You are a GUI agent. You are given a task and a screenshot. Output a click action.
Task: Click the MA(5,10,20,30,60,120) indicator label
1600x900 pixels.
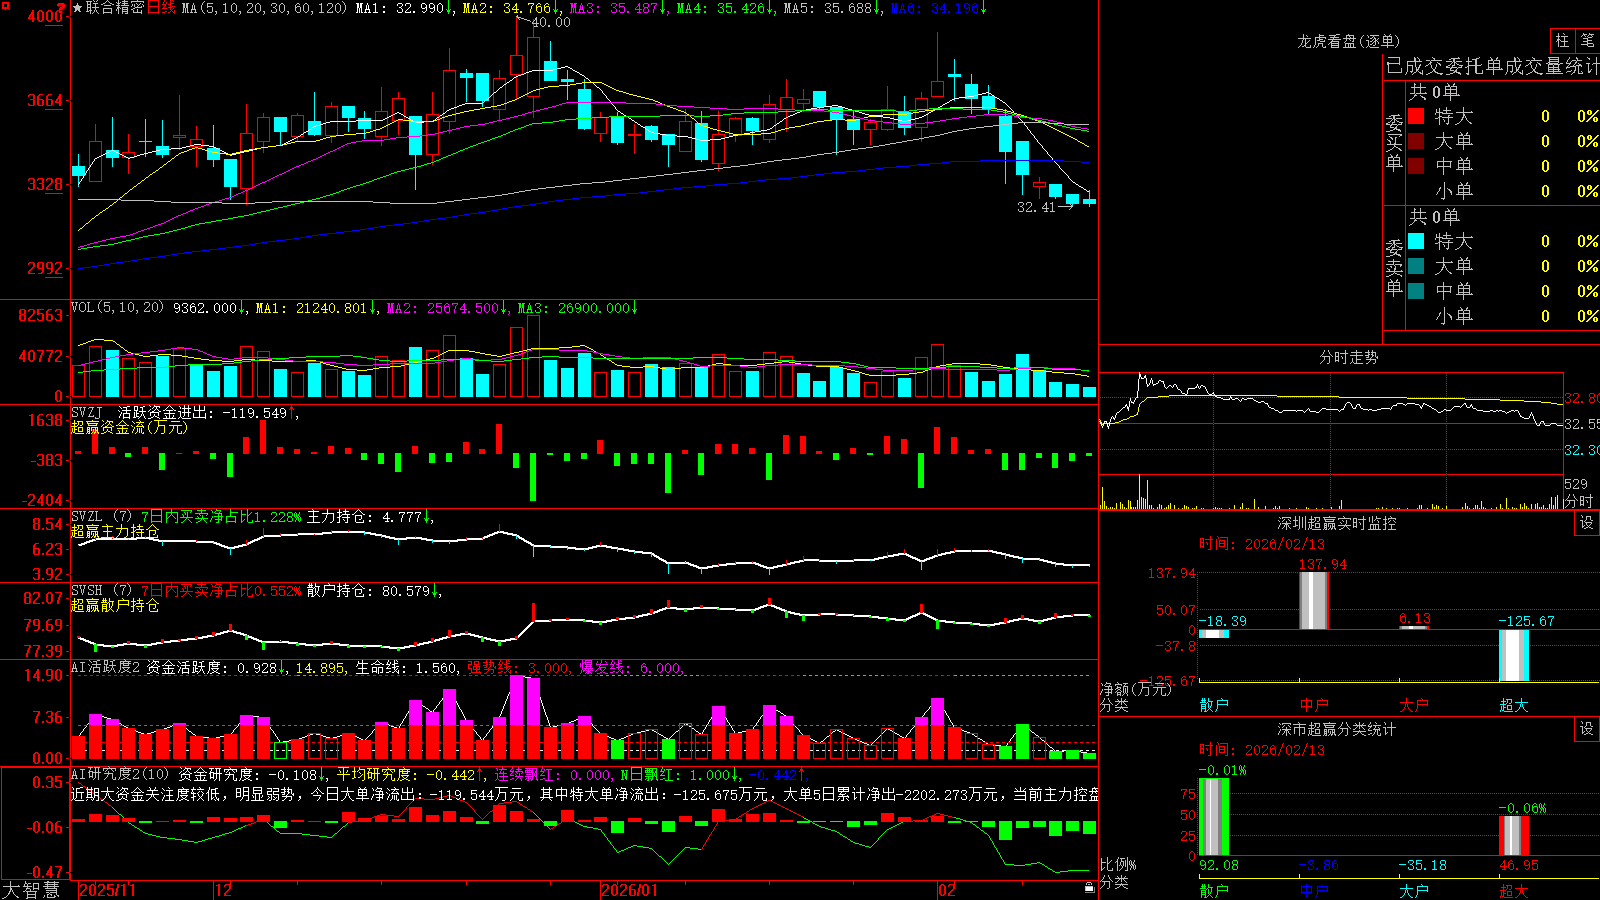point(264,8)
